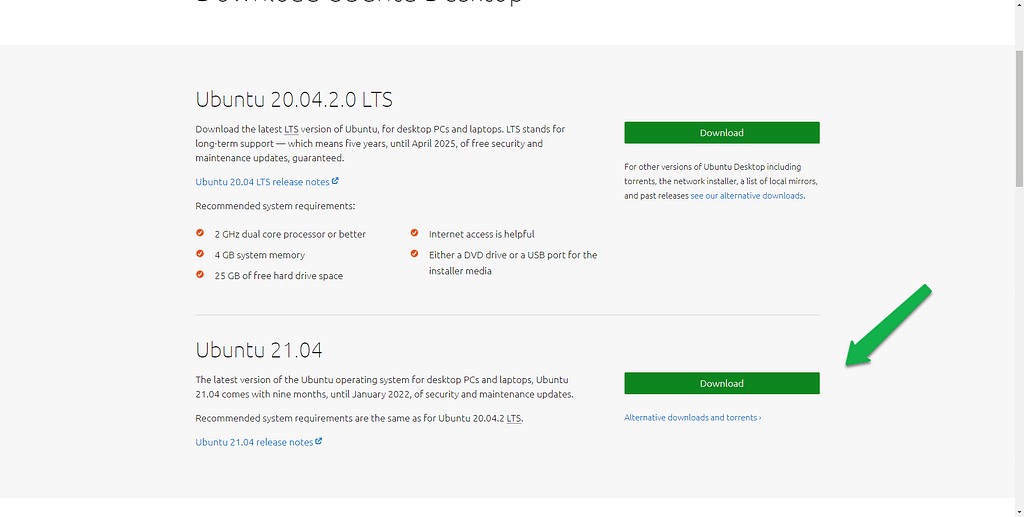Screen dimensions: 1024x517
Task: Click the checkmark icon beside DVD drive or USB
Action: 414,254
